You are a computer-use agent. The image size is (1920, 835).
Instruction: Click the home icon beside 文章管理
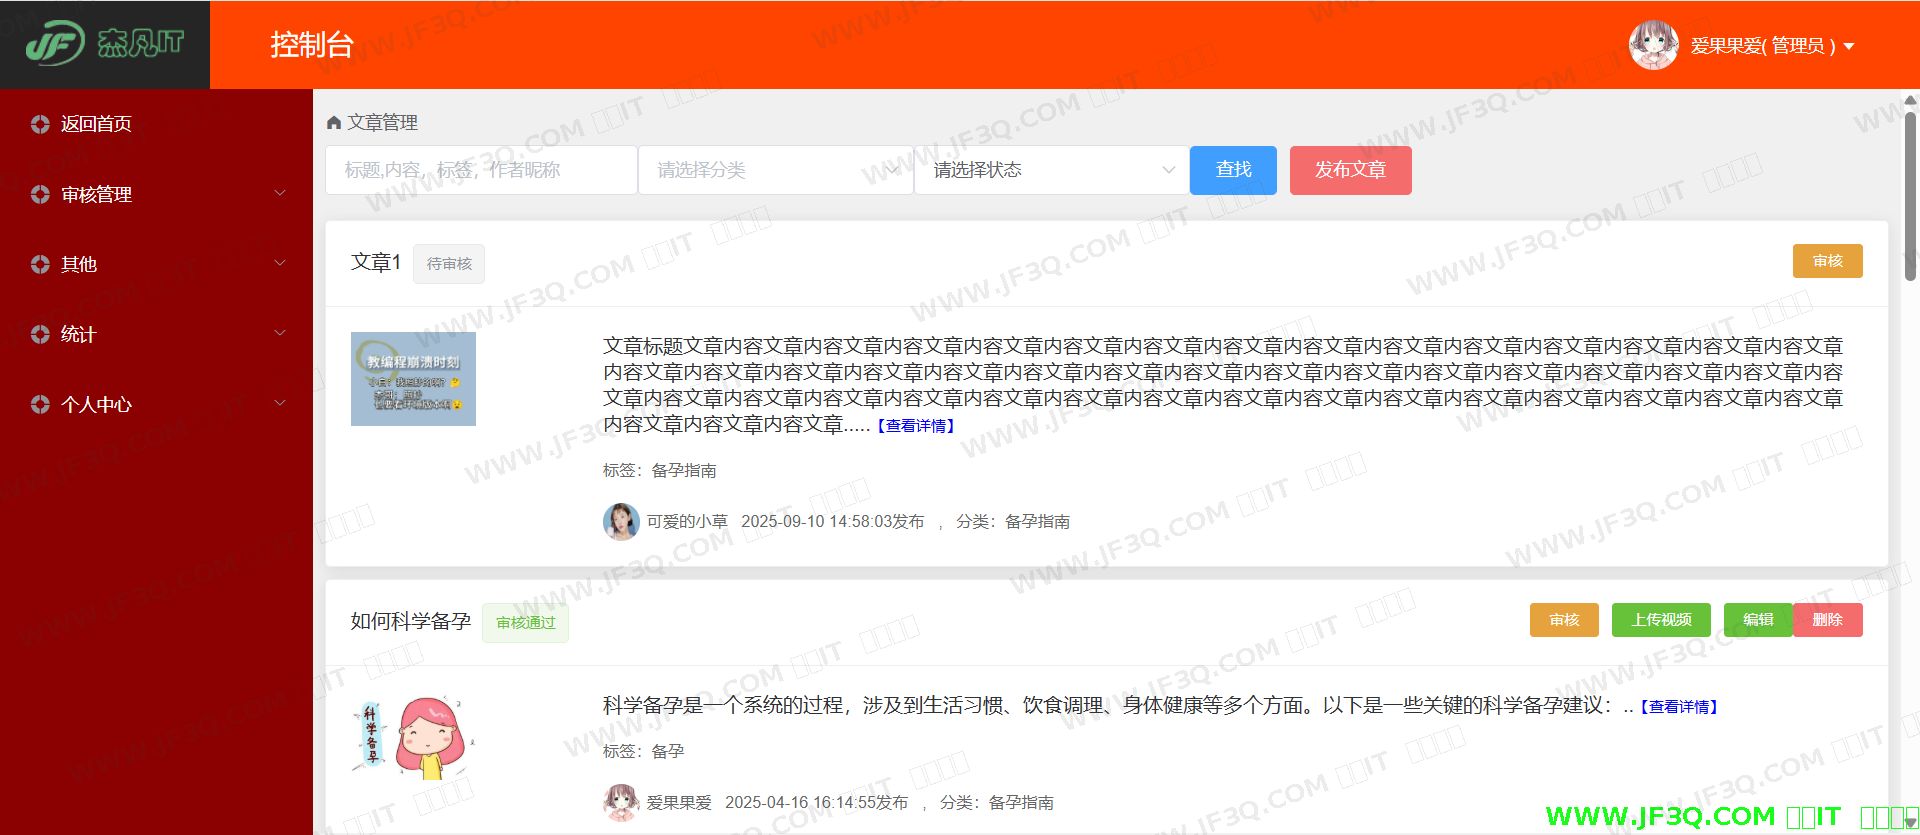click(334, 123)
